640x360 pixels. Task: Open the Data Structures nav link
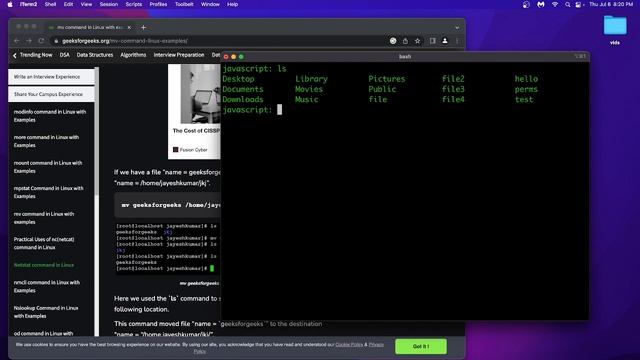tap(95, 55)
